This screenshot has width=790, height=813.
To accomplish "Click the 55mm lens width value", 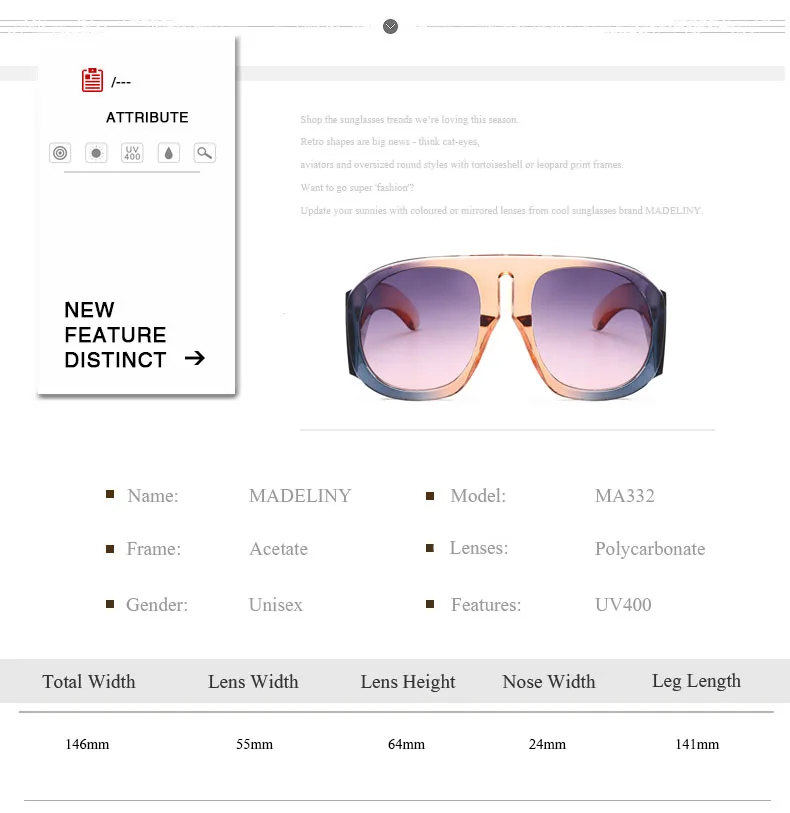I will (x=254, y=745).
